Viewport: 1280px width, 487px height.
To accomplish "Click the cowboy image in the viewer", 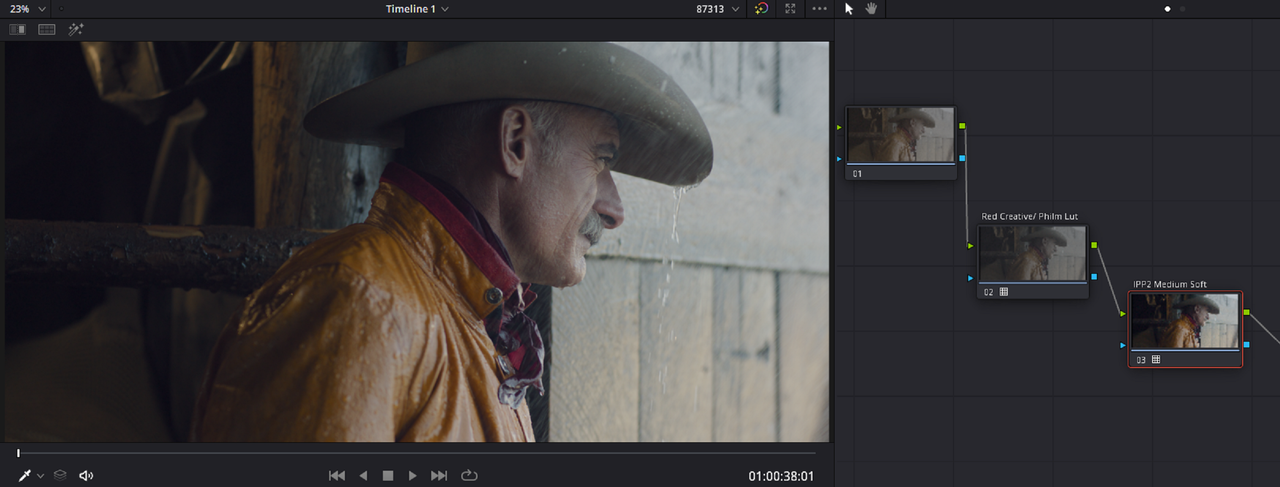I will click(417, 242).
